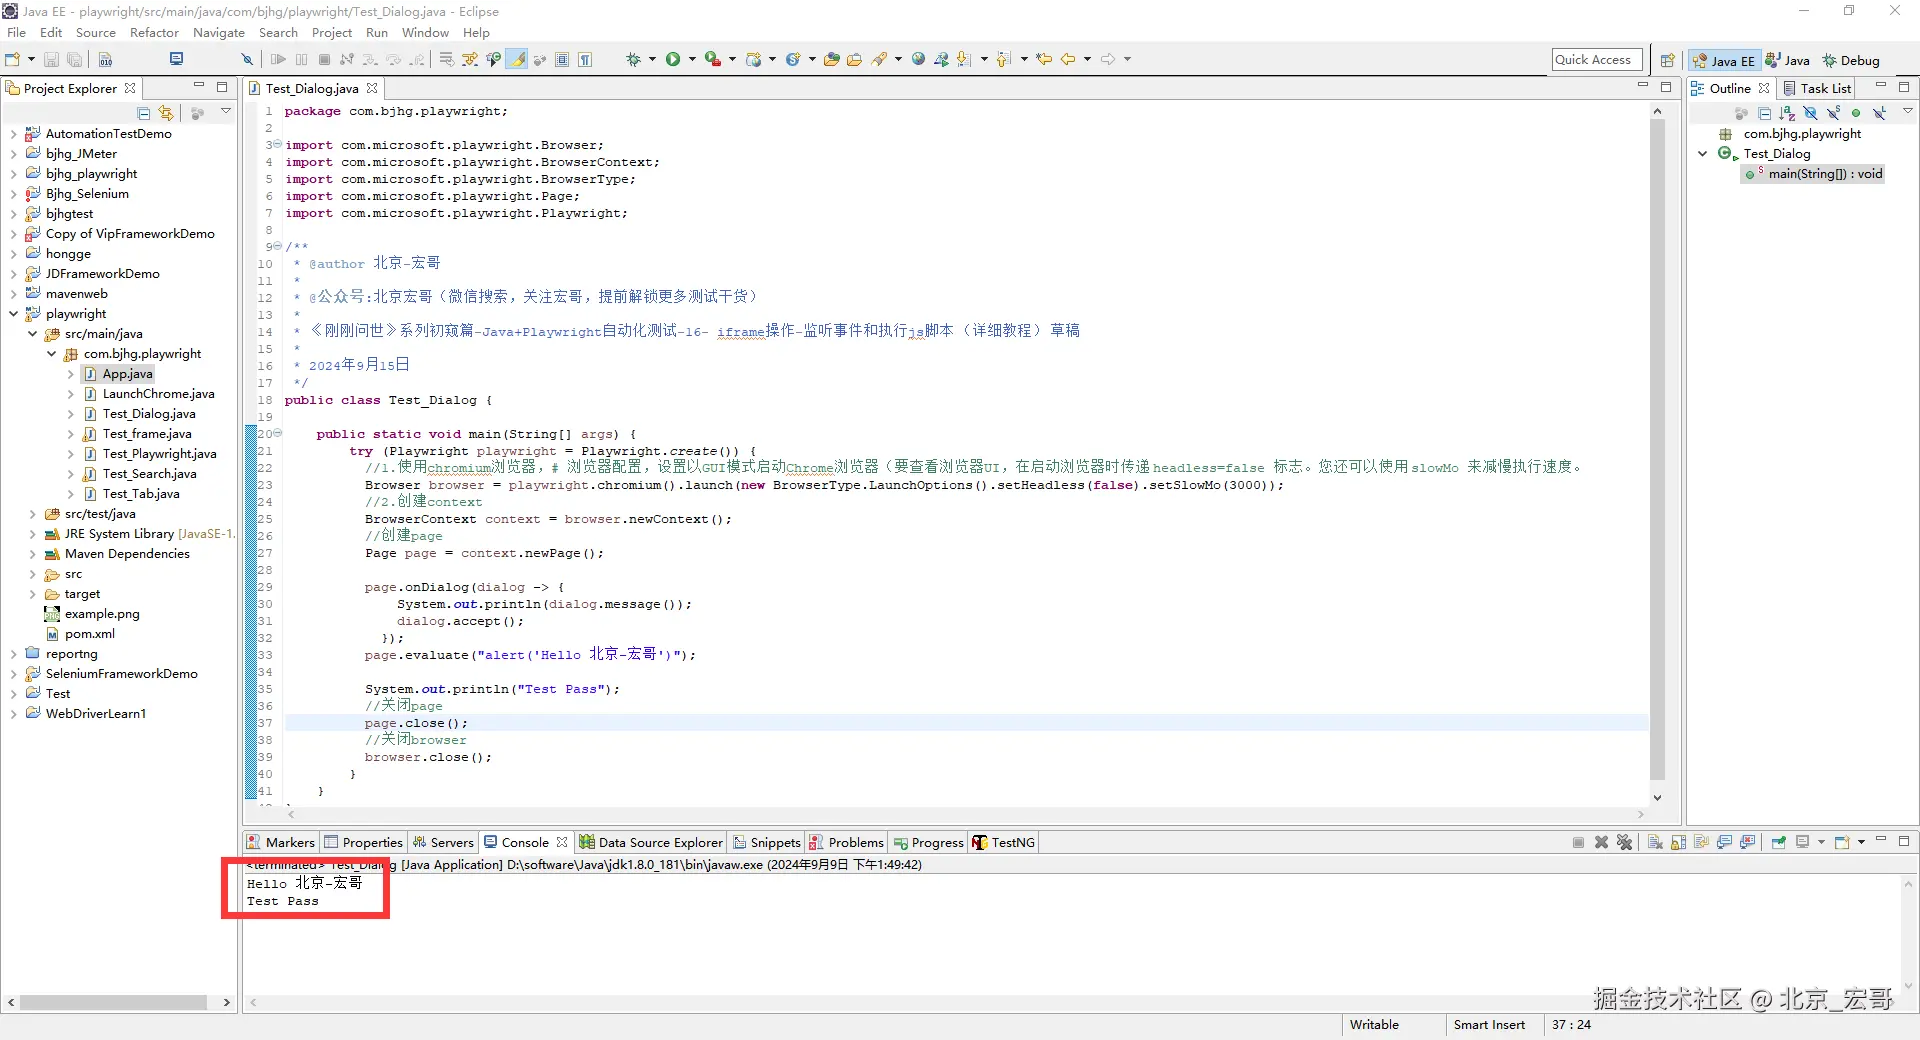Click the Skip All Breakpoints icon

247,59
